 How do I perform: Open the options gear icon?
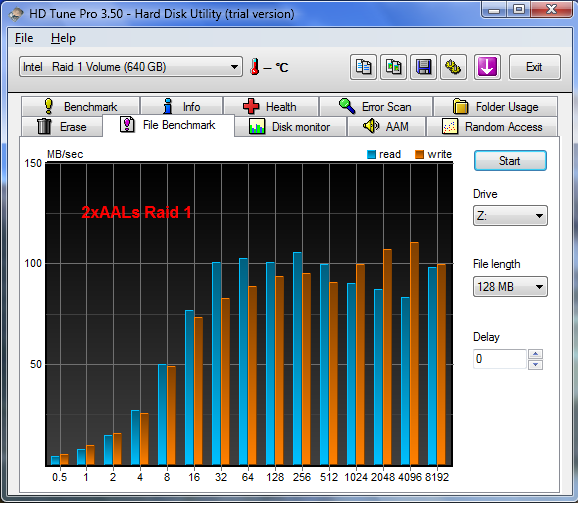pos(453,67)
